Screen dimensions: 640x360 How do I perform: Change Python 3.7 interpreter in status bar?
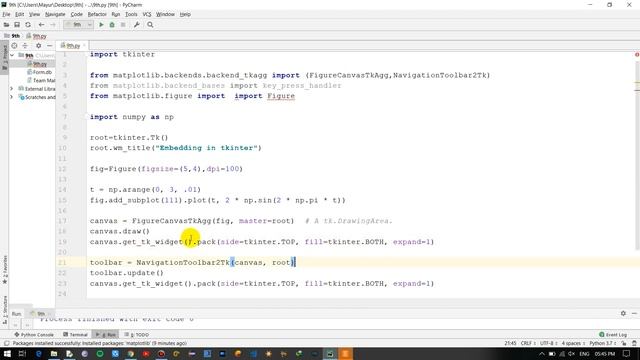tap(603, 343)
